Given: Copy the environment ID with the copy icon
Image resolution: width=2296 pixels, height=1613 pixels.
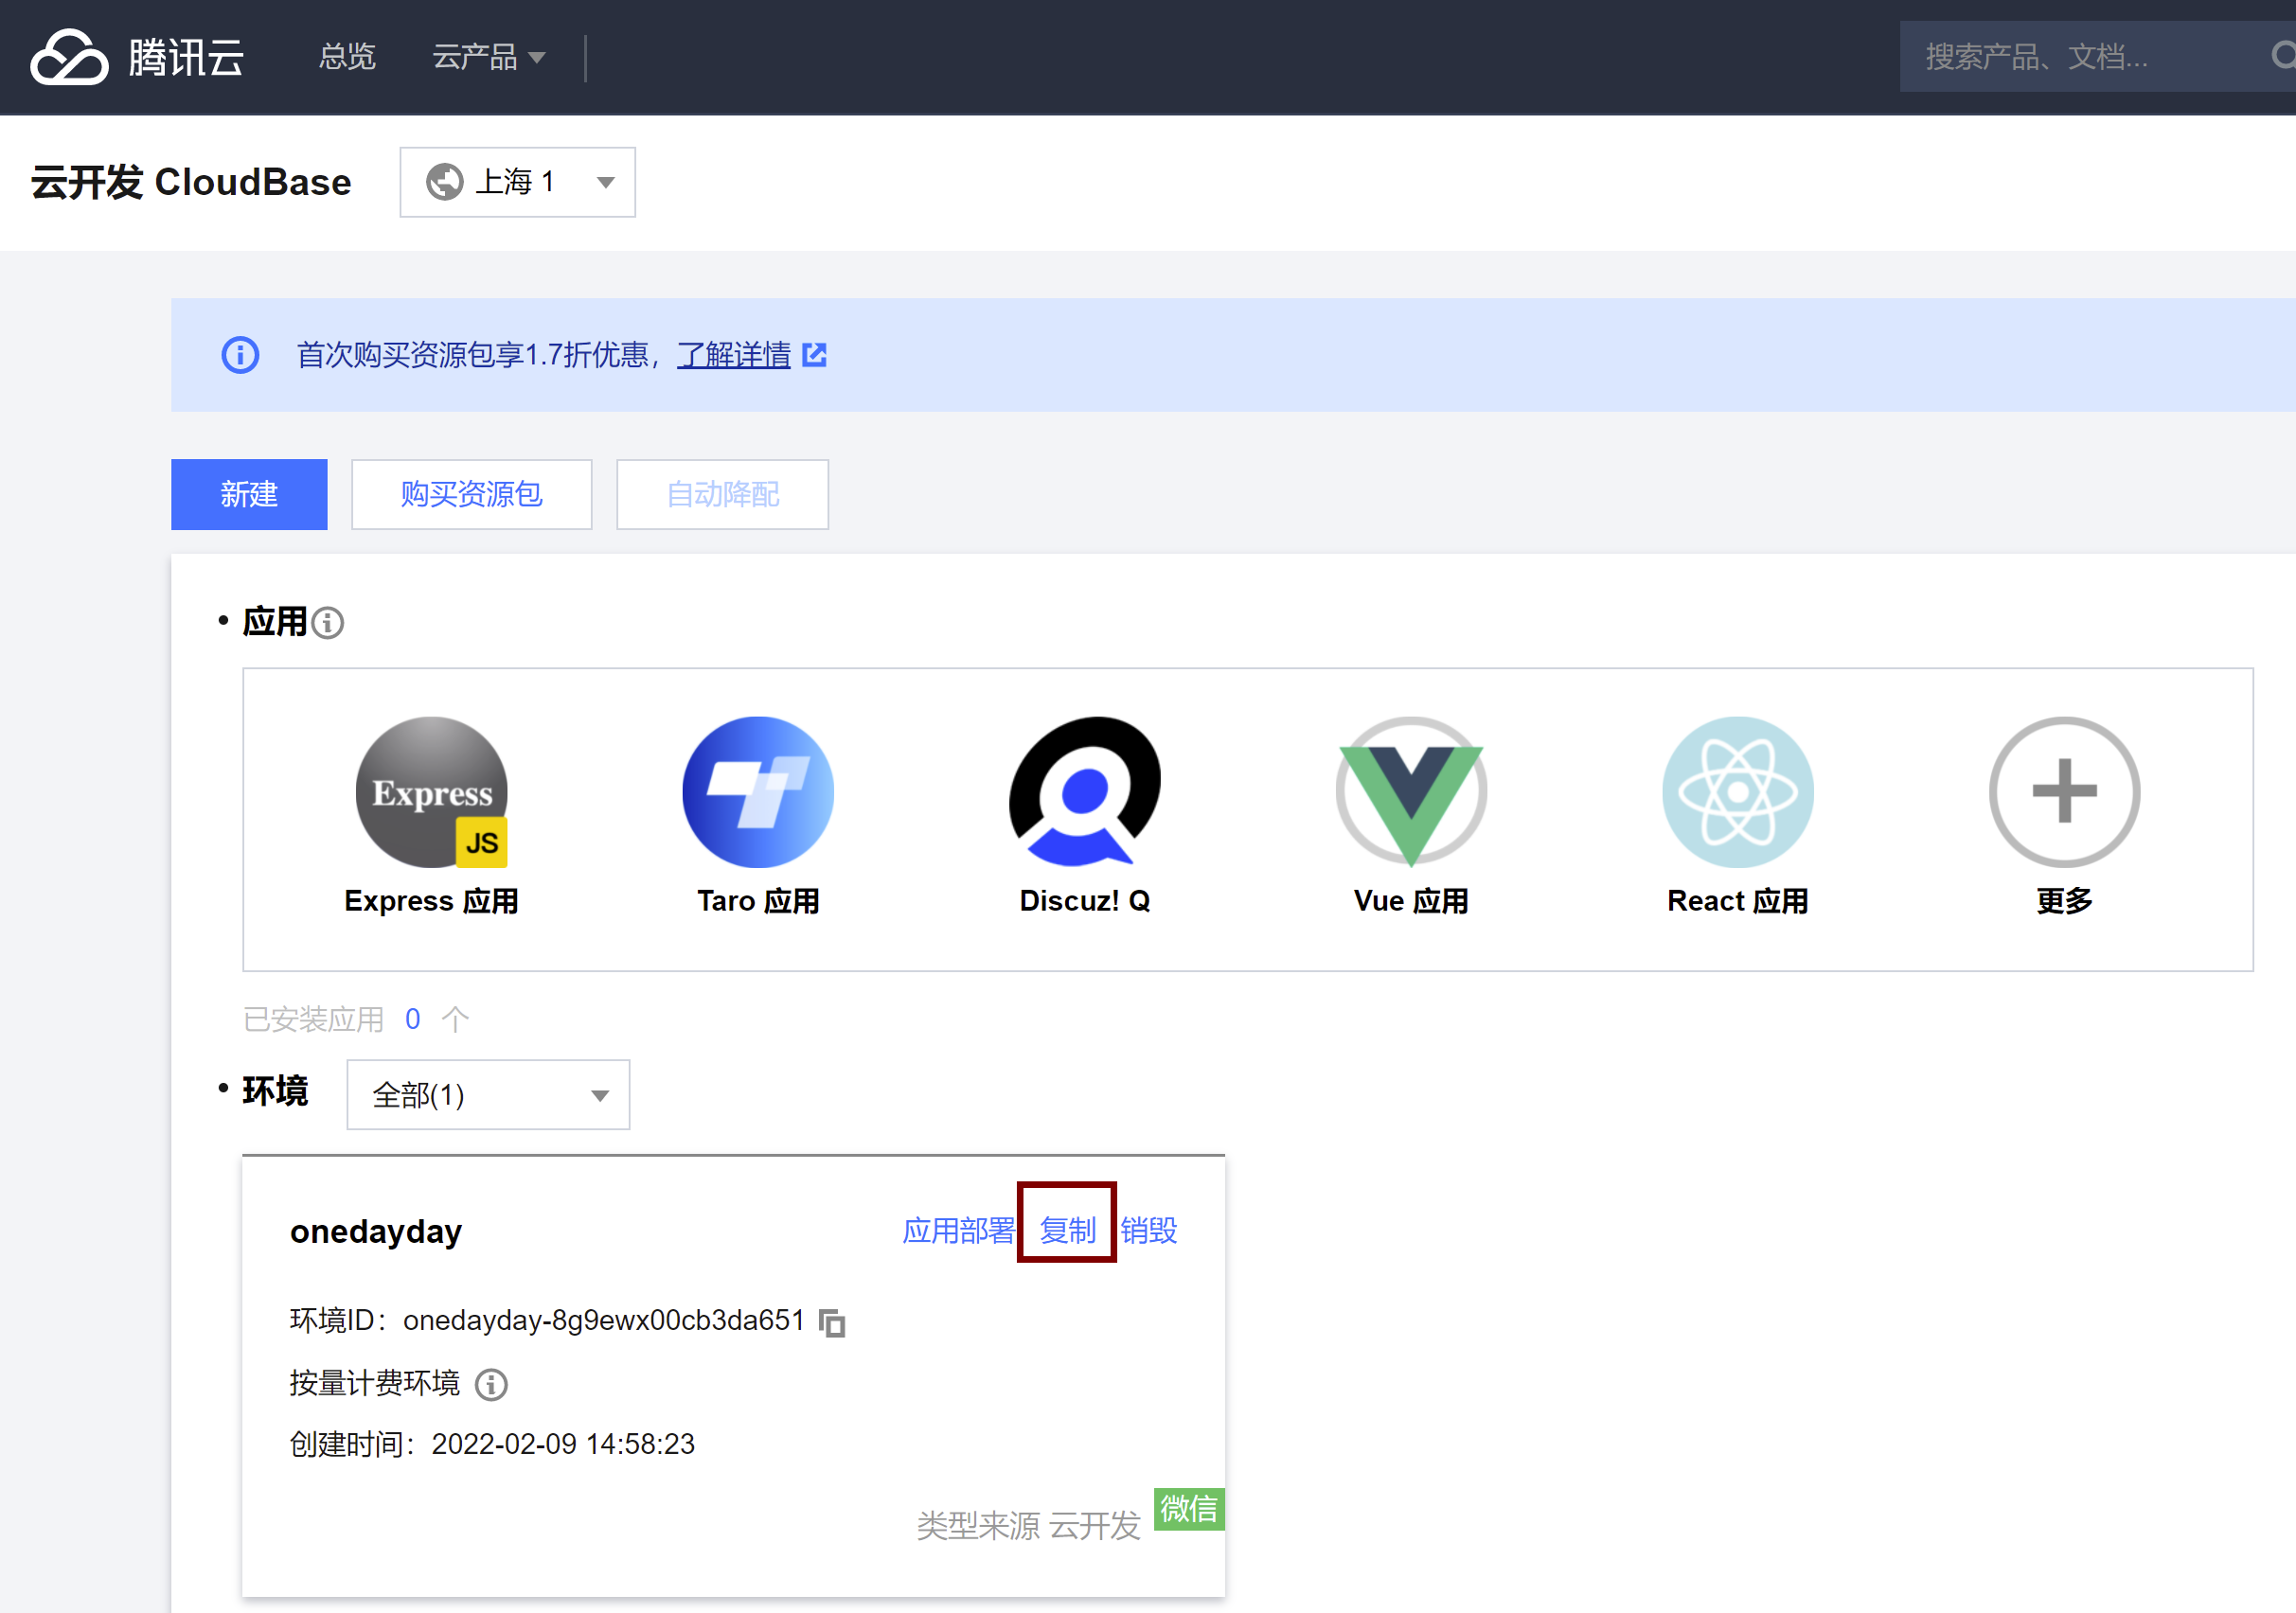Looking at the screenshot, I should (832, 1323).
